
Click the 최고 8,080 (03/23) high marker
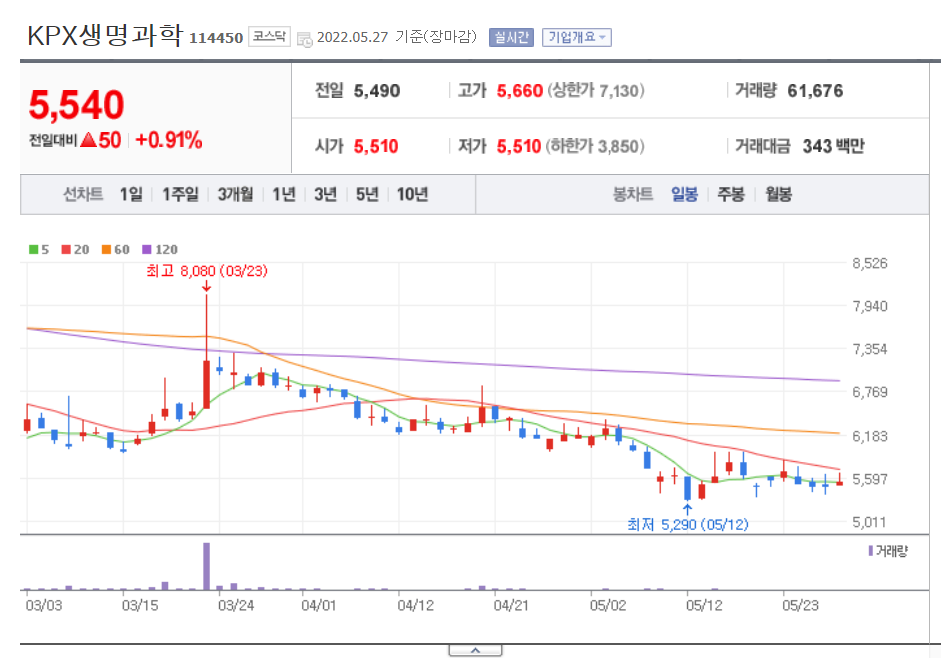click(207, 271)
